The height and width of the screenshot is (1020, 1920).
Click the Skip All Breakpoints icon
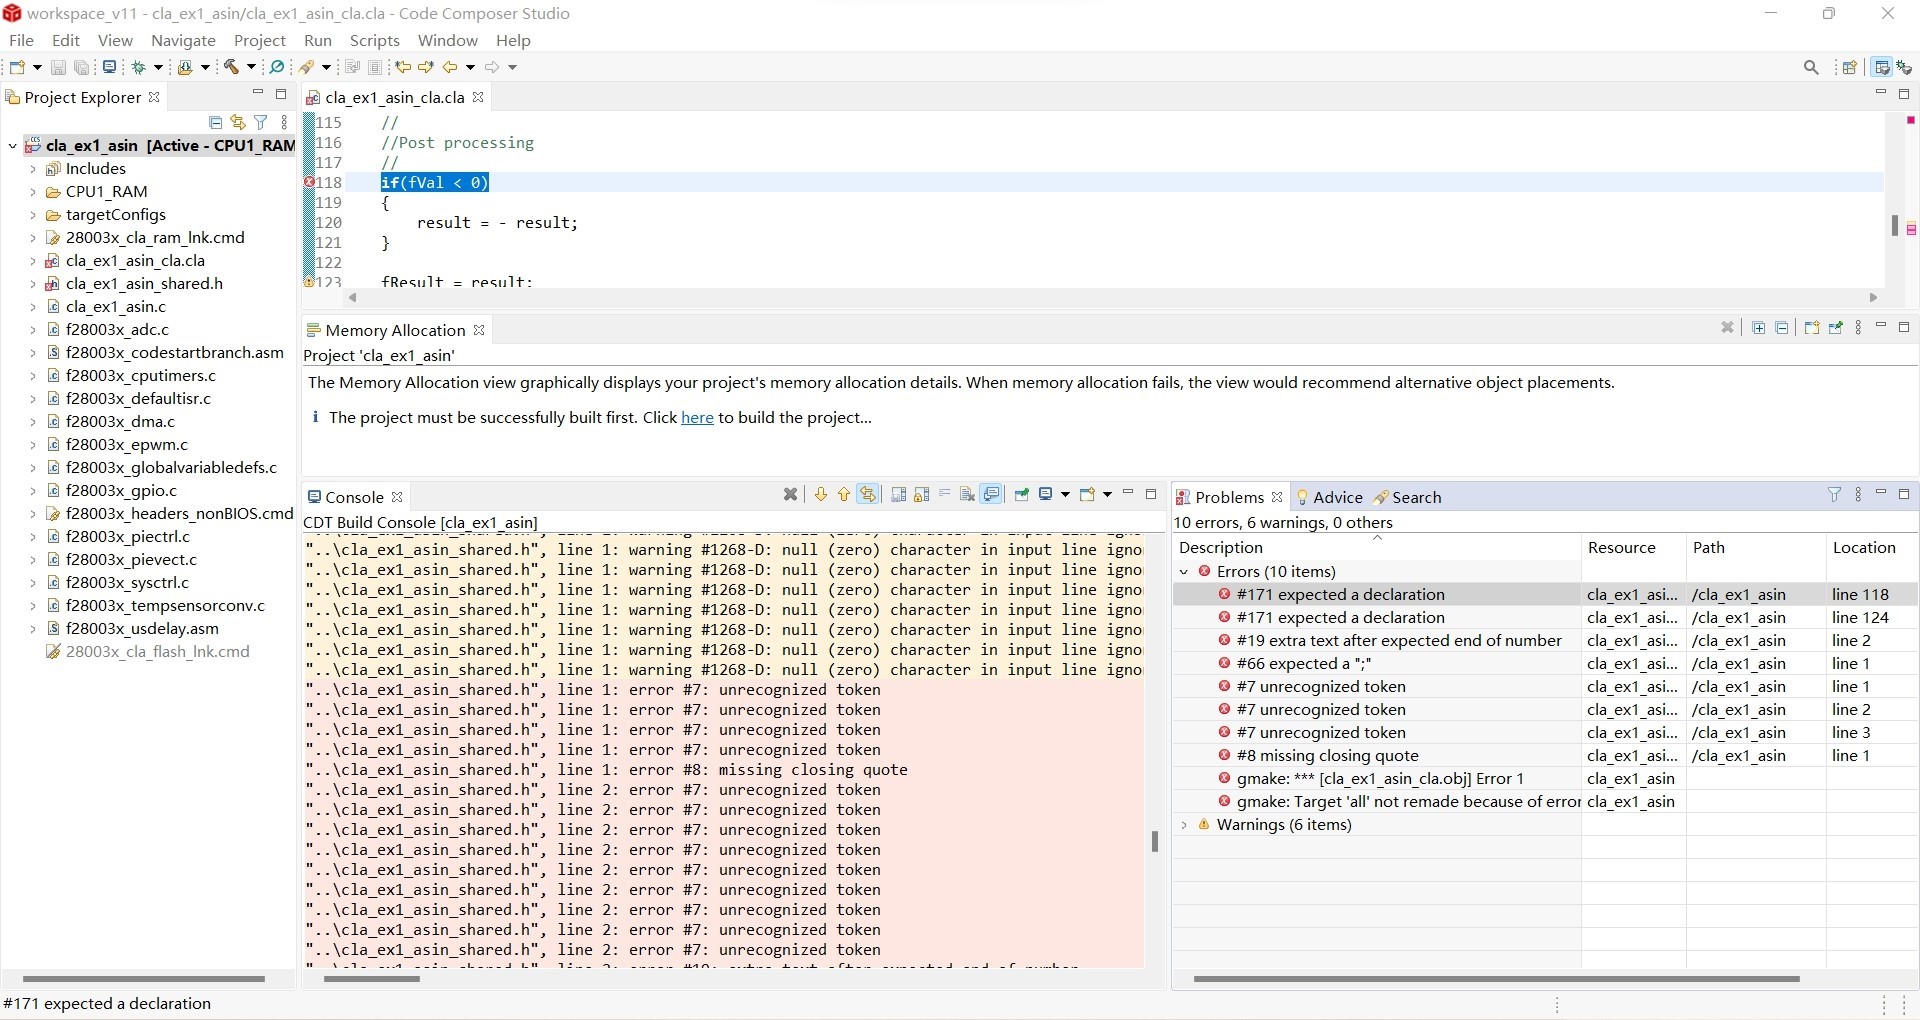point(276,67)
